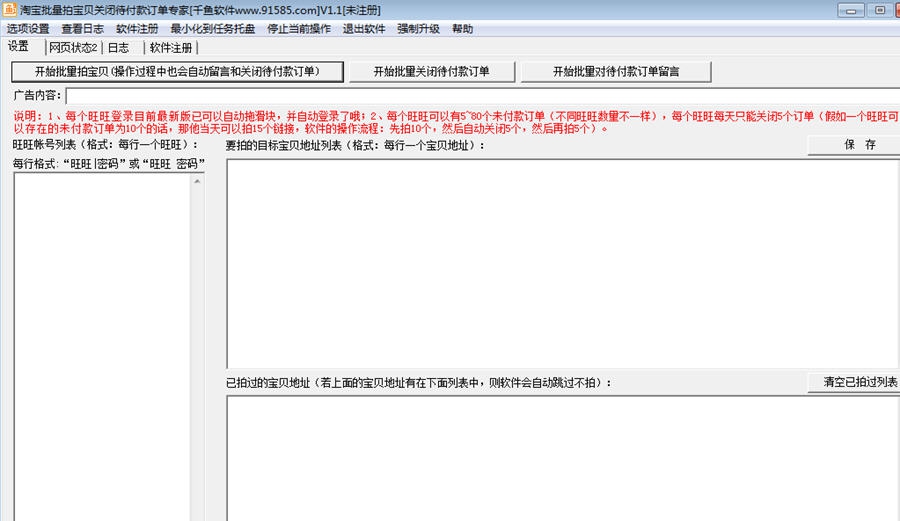Click the 要拍的目标宝贝地址列表 label

pos(355,146)
